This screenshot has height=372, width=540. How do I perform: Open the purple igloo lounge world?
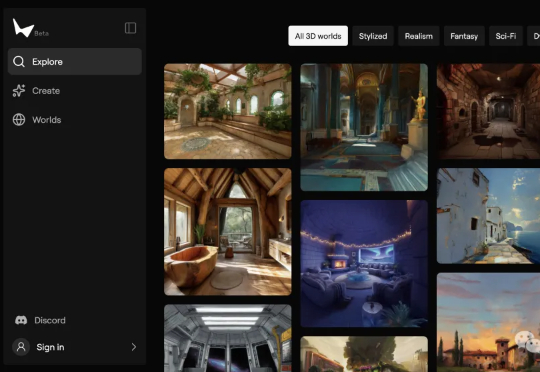pyautogui.click(x=364, y=264)
